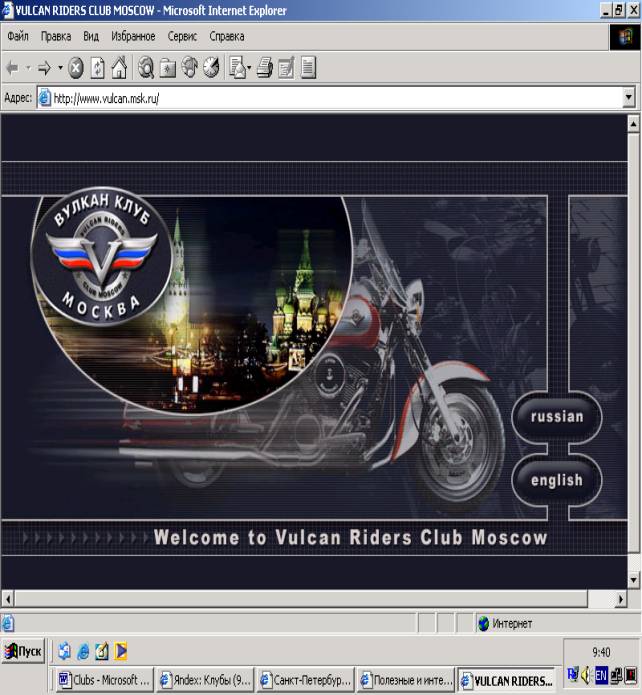Refresh the page with Refresh icon
The image size is (642, 695).
(98, 68)
